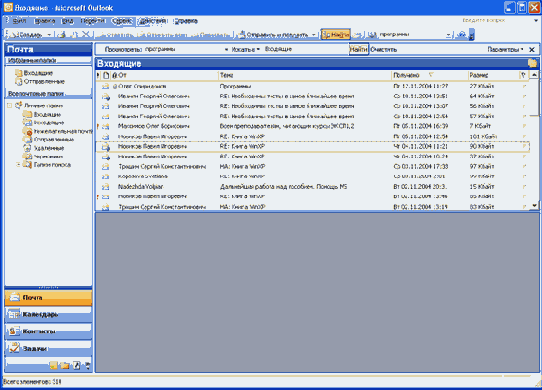Sort messages by the От column header

tap(168, 75)
